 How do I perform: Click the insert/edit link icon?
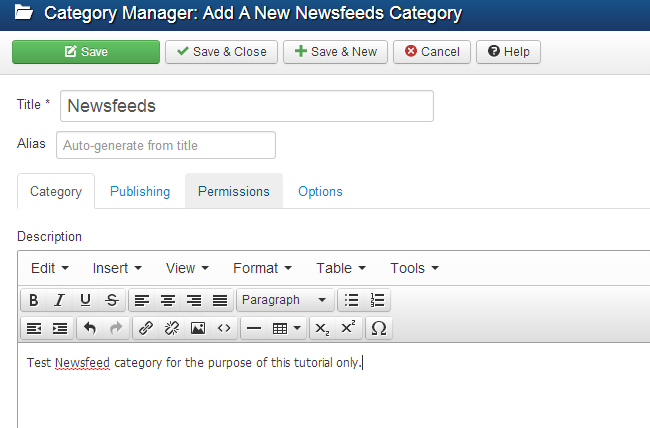click(x=146, y=328)
